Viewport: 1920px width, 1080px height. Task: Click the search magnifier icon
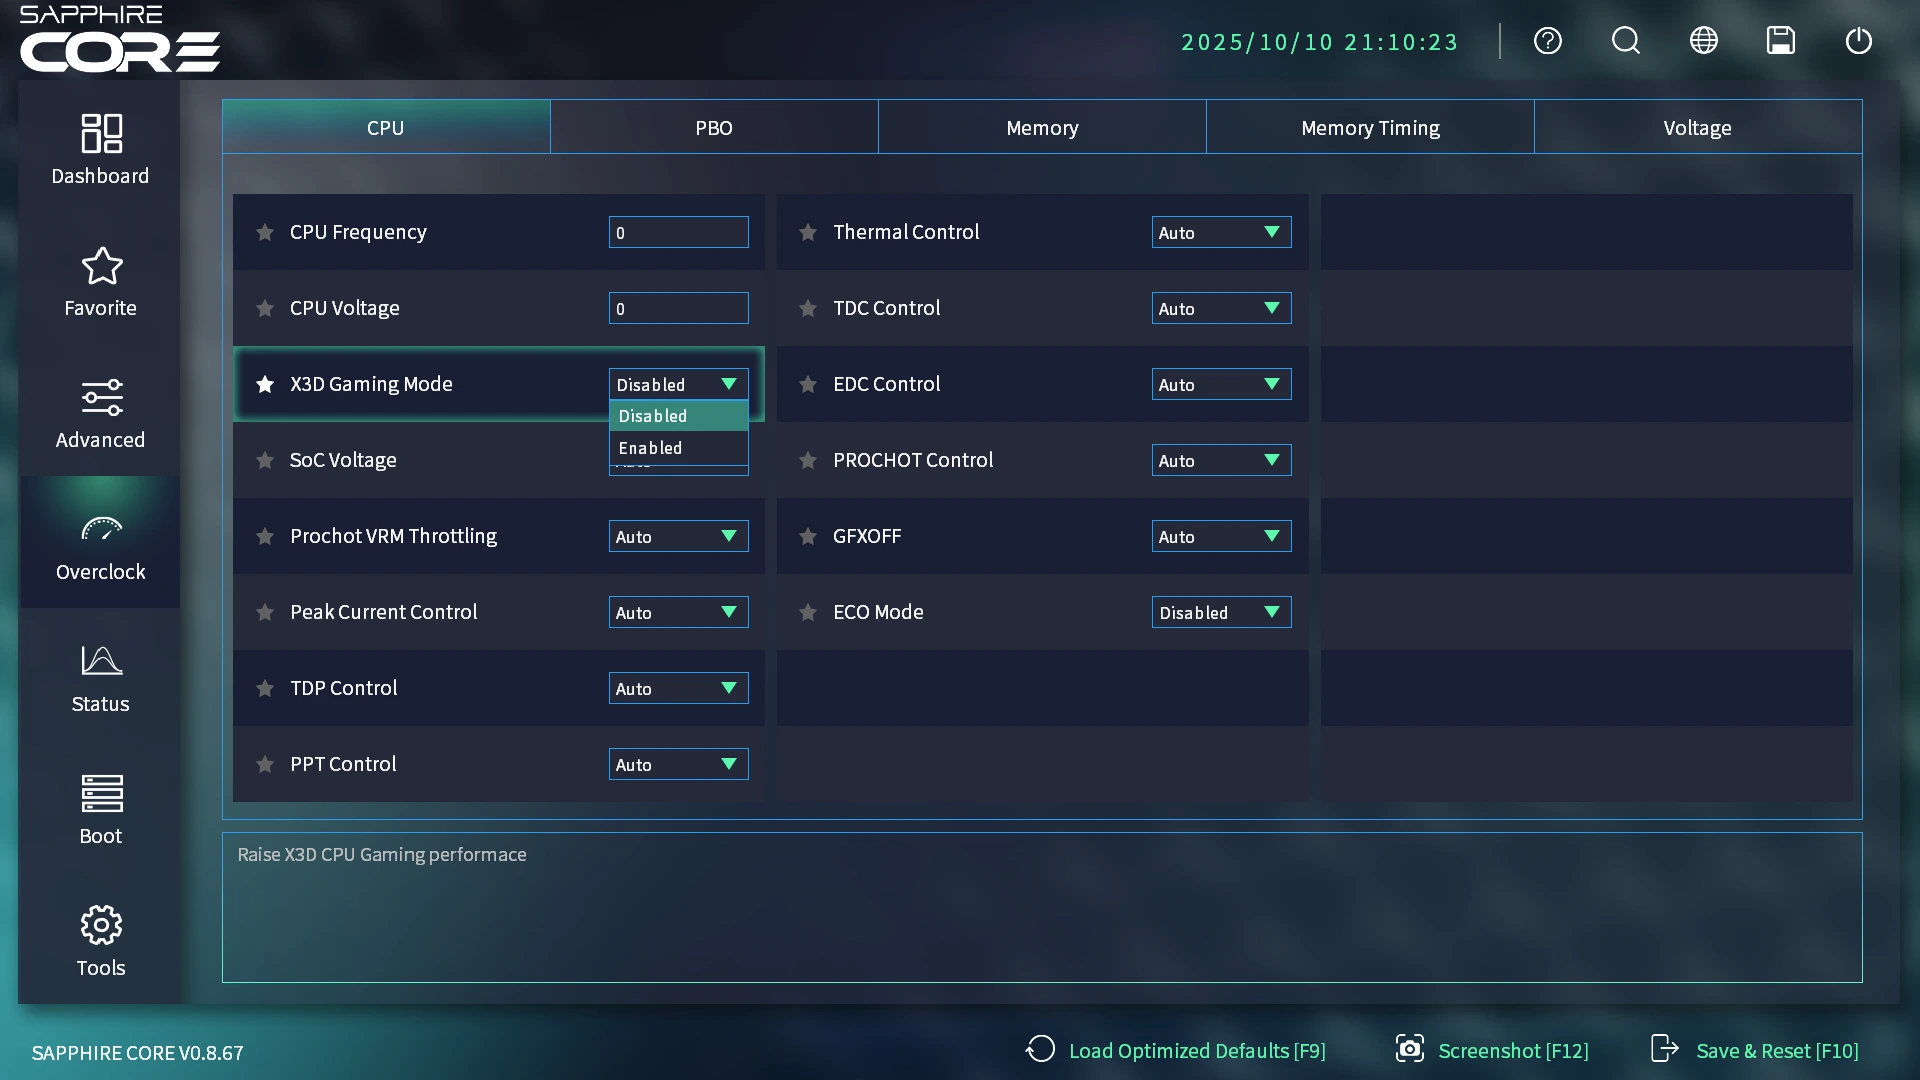pos(1625,41)
